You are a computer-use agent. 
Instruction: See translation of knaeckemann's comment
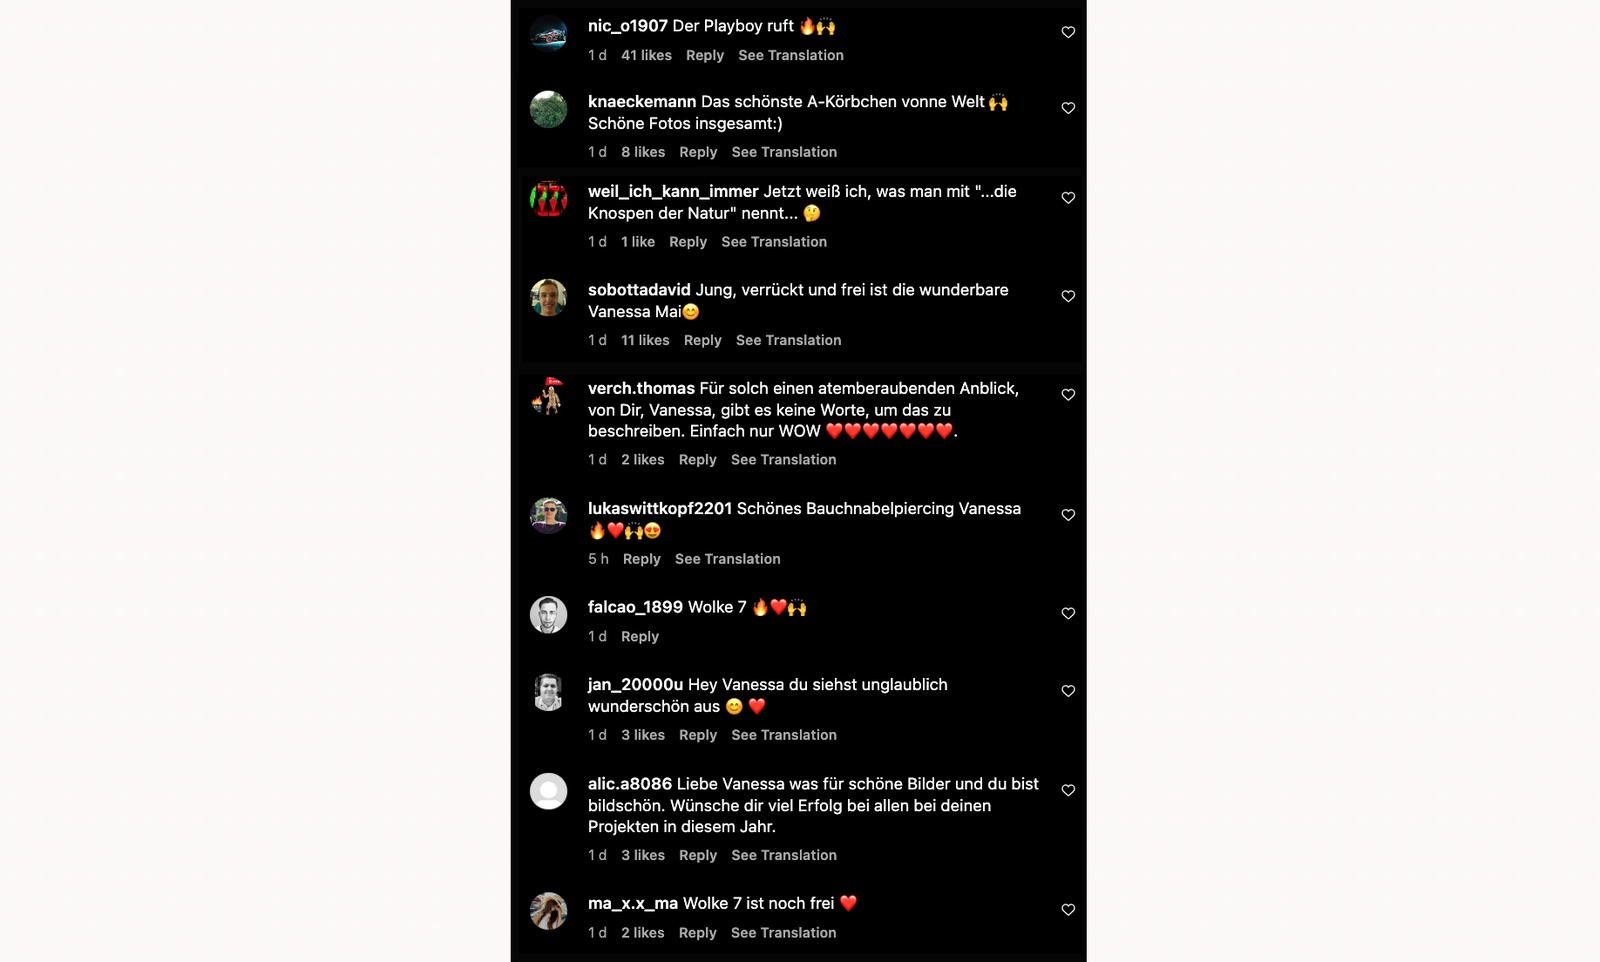pyautogui.click(x=784, y=153)
